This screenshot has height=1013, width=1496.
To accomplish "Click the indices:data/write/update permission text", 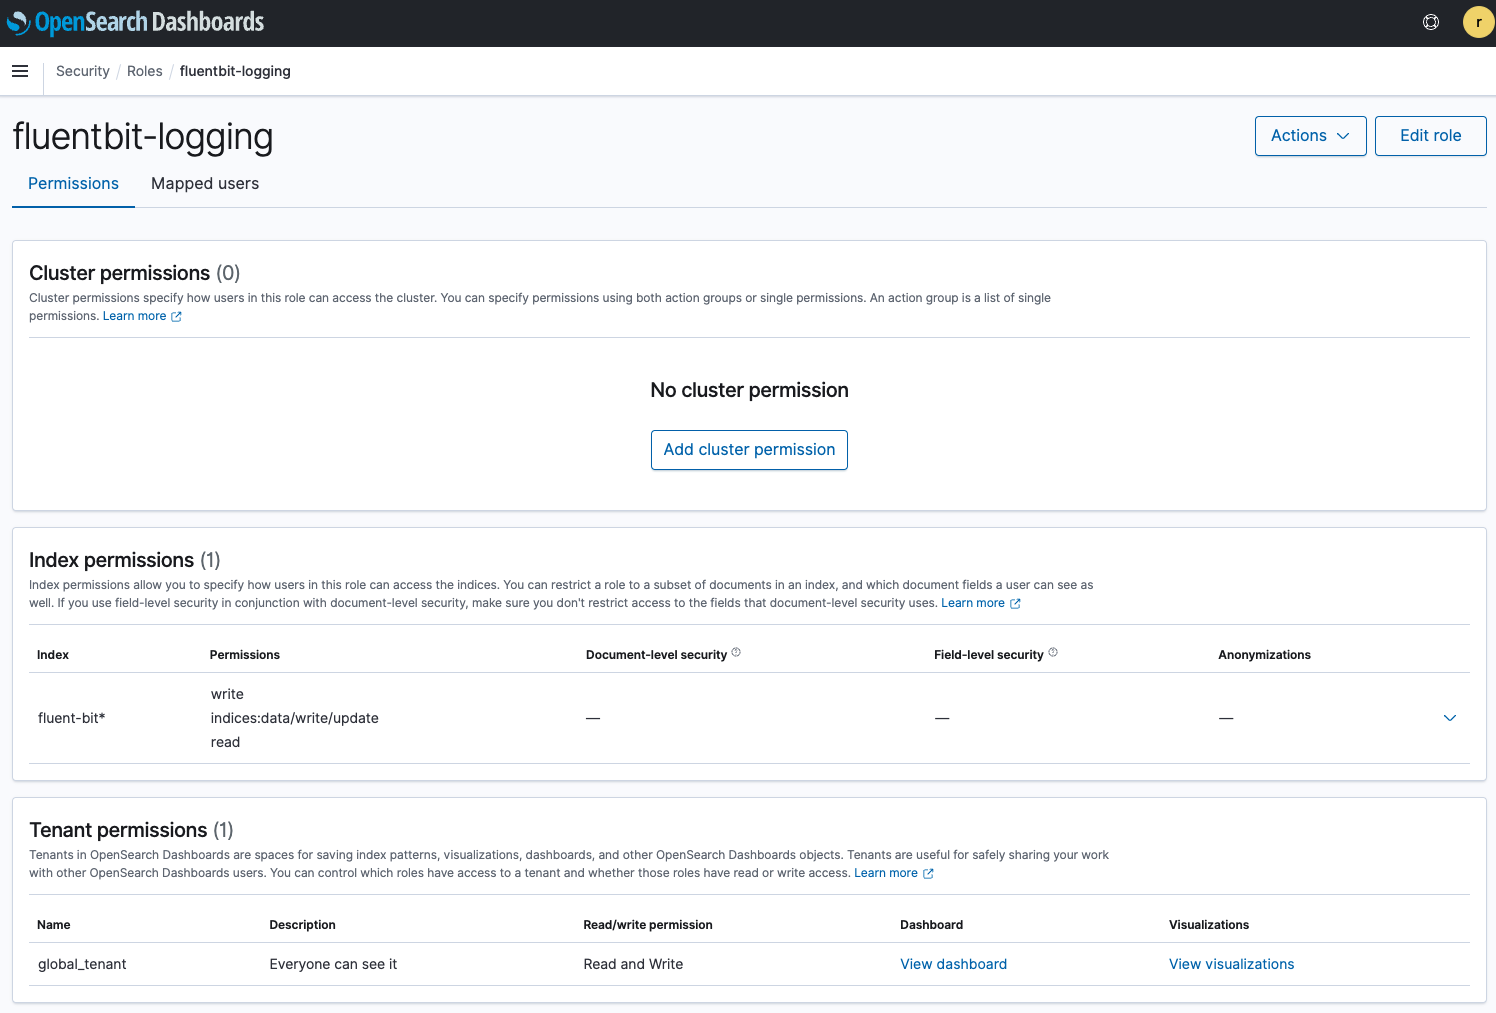I will (x=294, y=718).
